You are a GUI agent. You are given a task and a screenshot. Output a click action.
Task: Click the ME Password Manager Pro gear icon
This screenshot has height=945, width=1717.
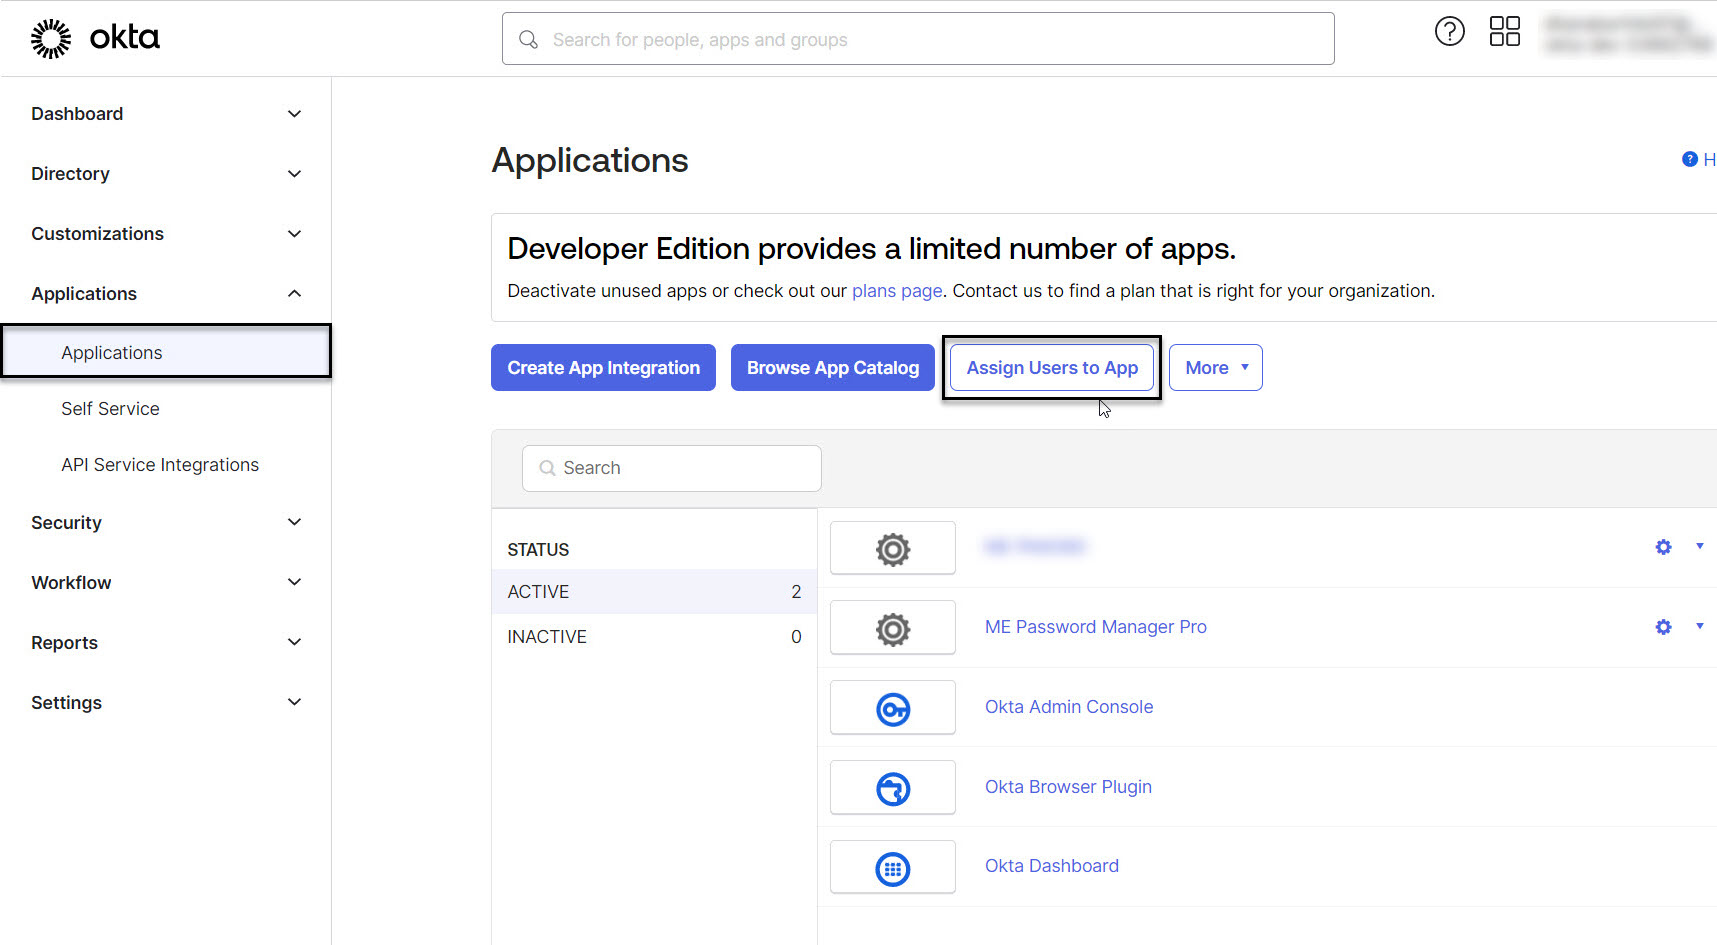pos(892,629)
